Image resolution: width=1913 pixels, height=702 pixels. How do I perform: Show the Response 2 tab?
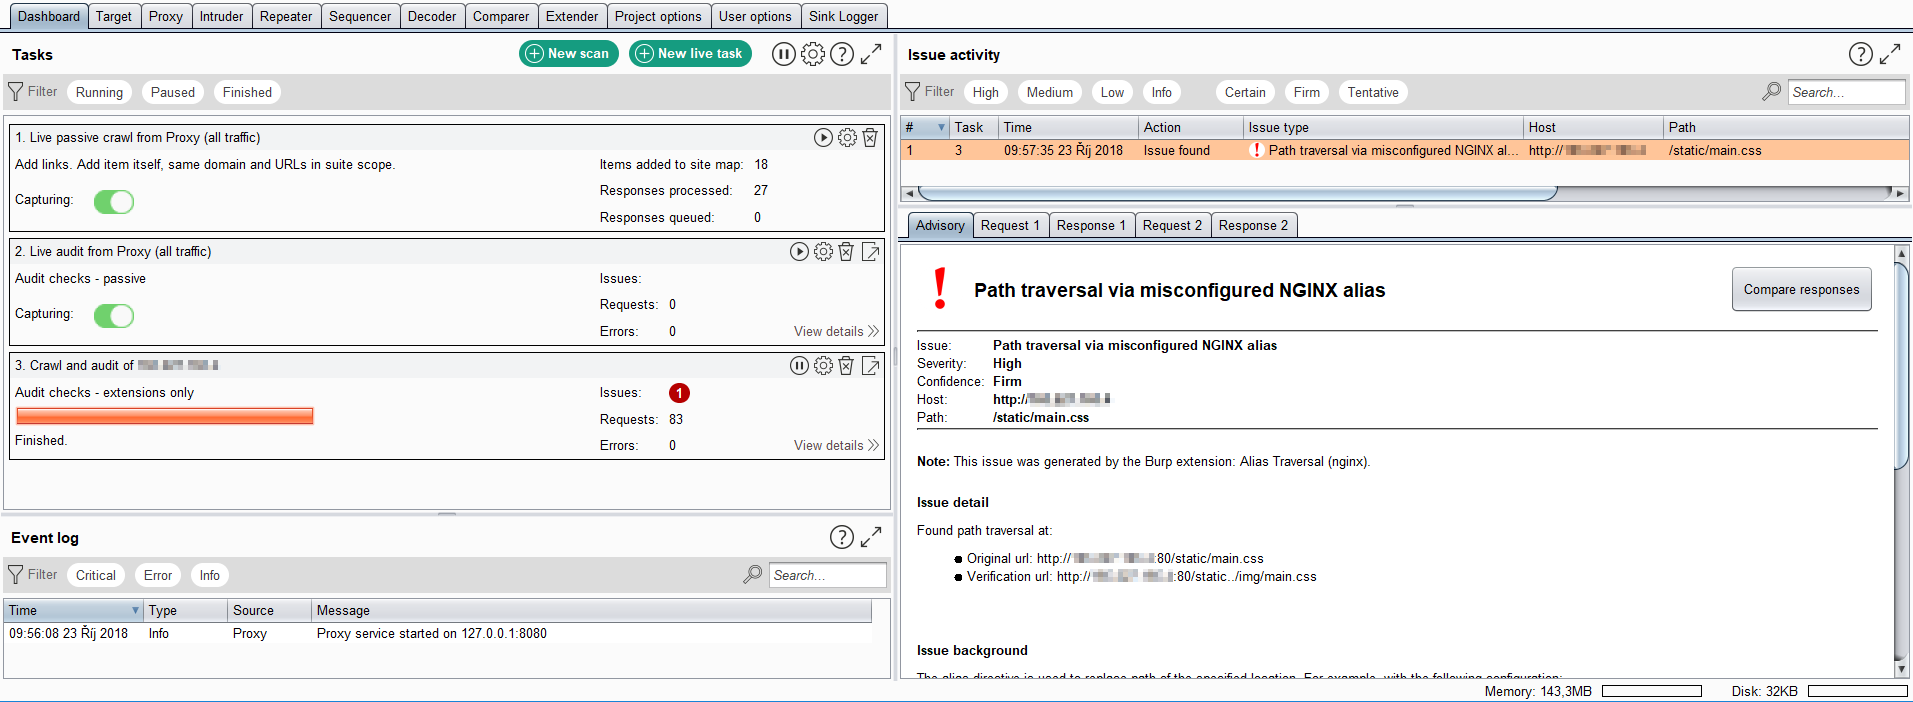point(1254,225)
